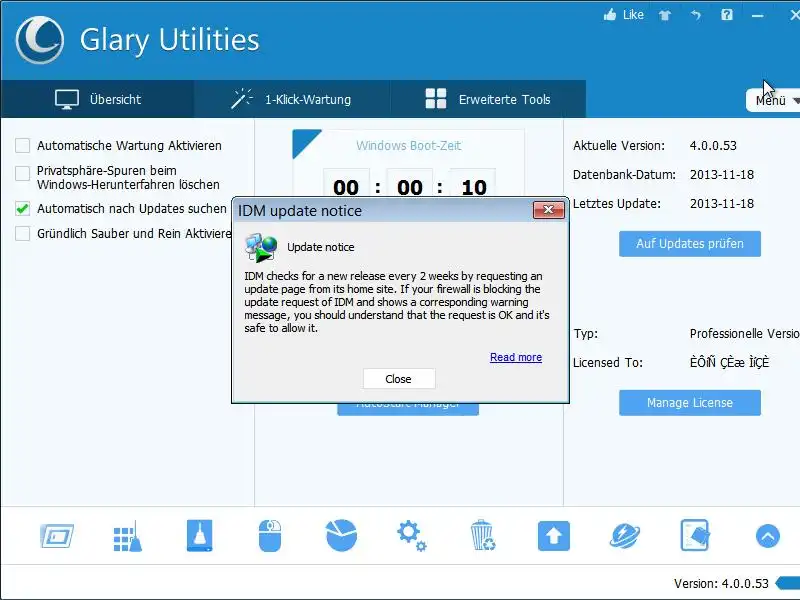Open the process manager gears icon

click(412, 536)
